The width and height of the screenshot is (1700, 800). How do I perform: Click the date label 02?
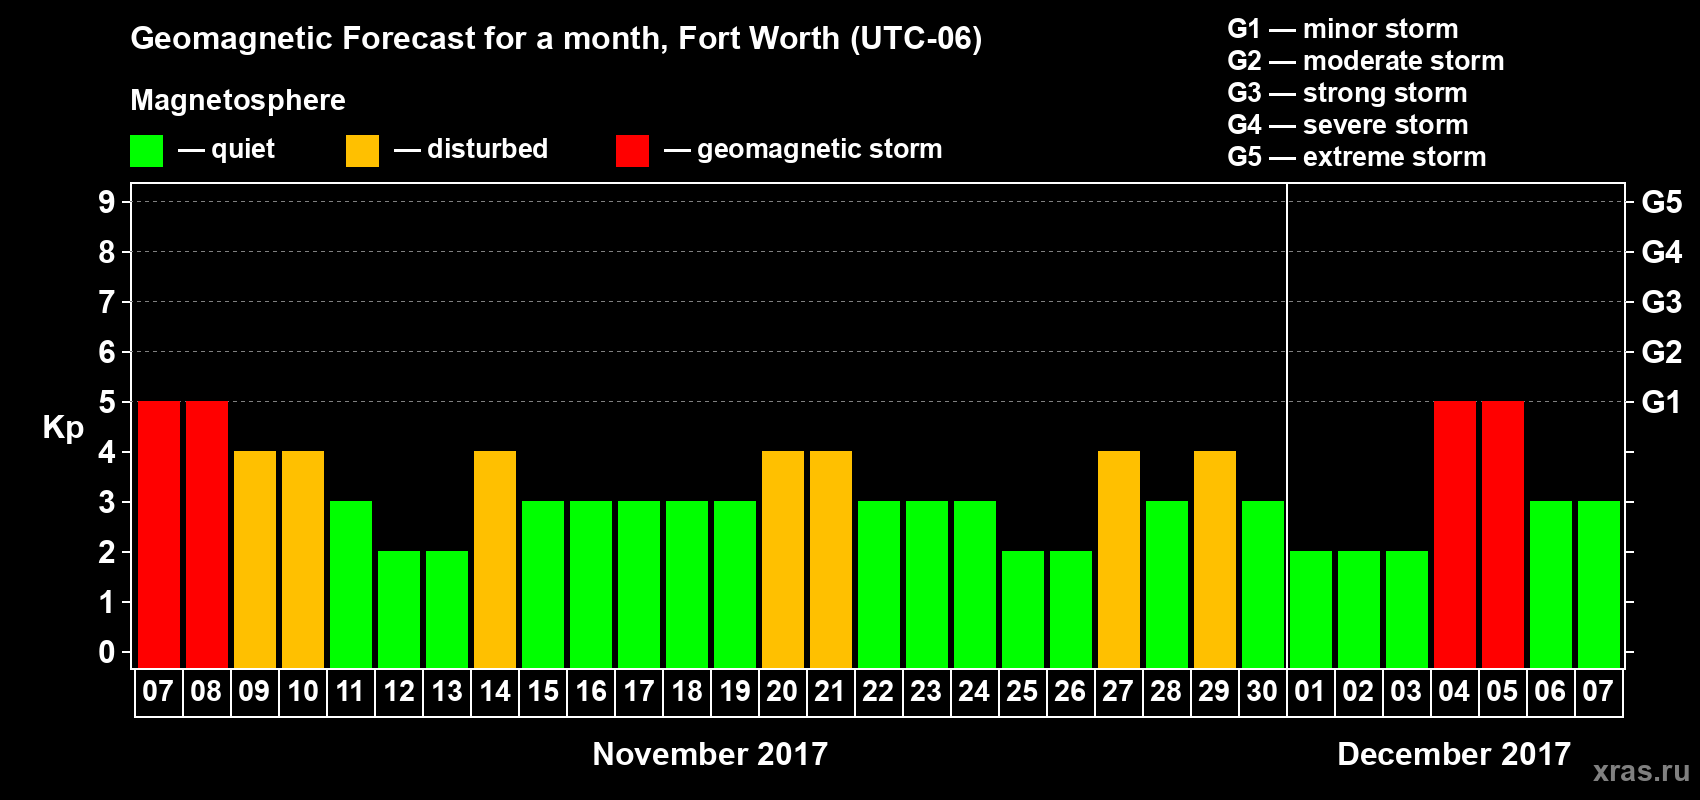point(1358,691)
